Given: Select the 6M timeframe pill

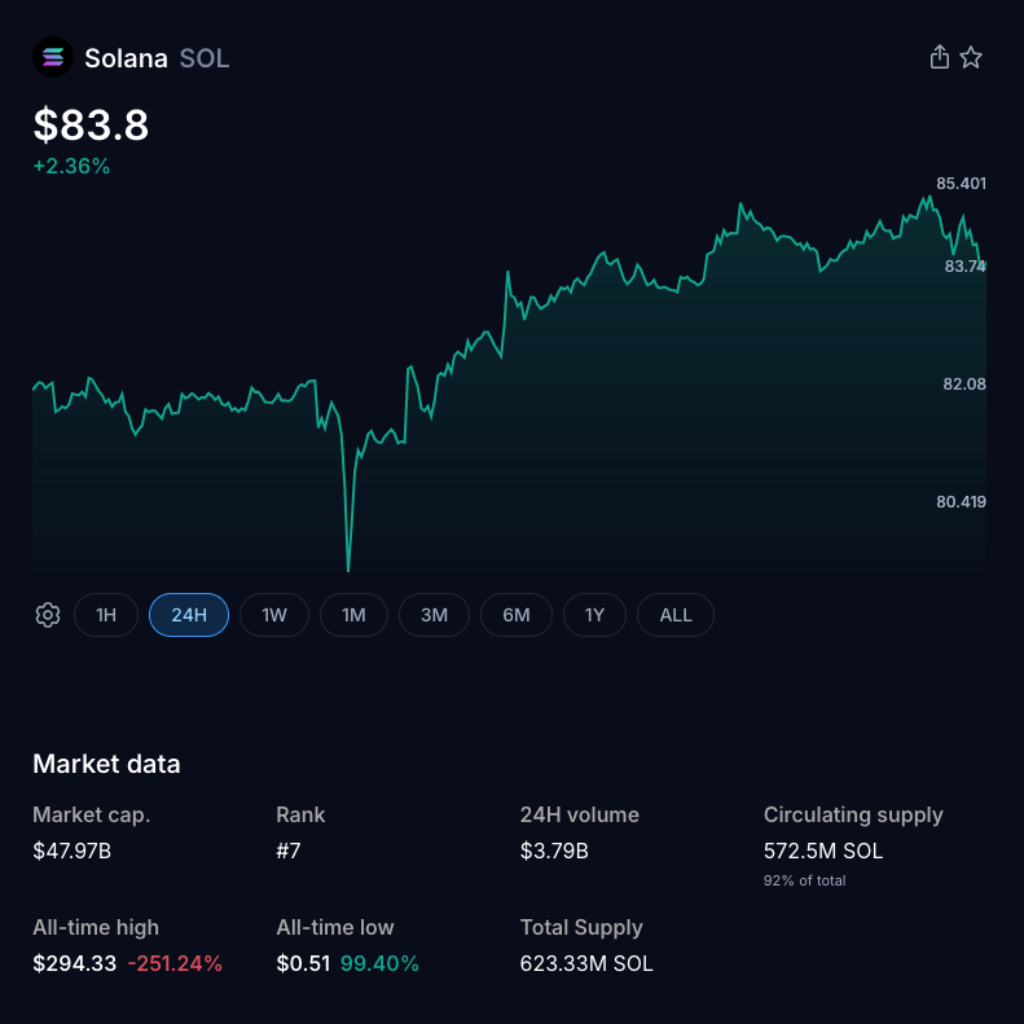Looking at the screenshot, I should [x=516, y=615].
